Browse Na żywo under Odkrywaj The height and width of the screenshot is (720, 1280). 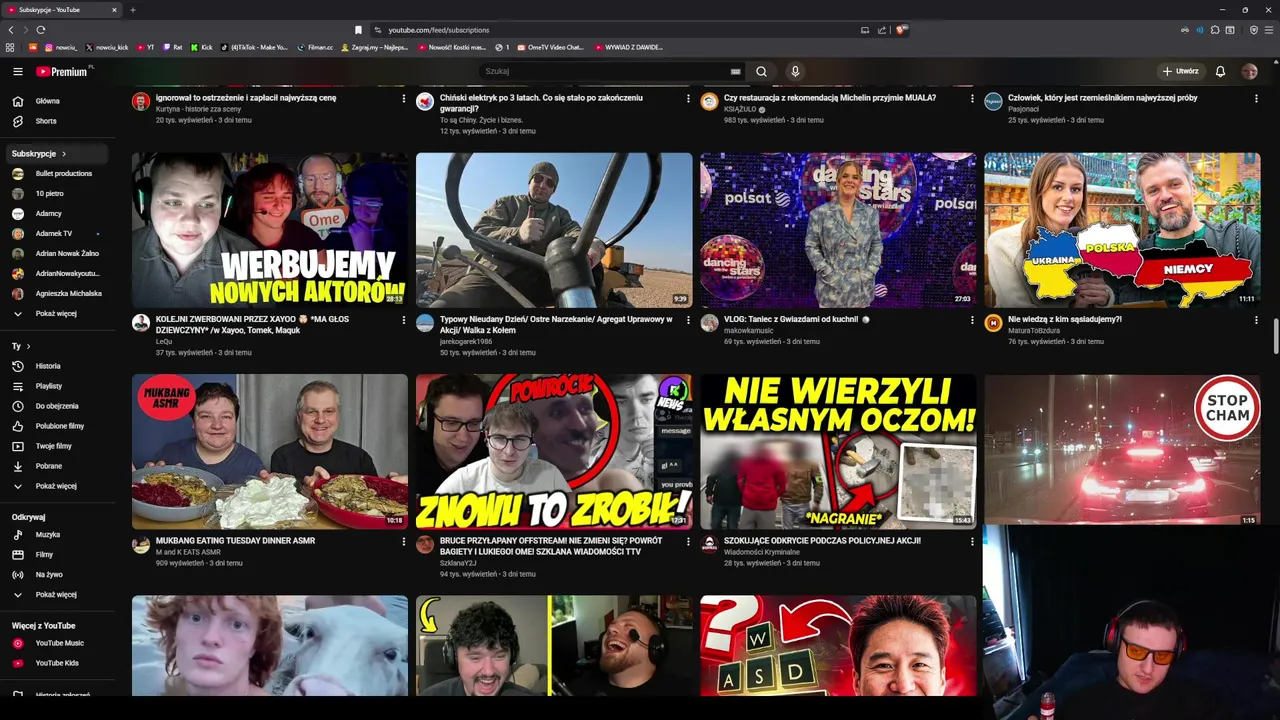[56, 575]
